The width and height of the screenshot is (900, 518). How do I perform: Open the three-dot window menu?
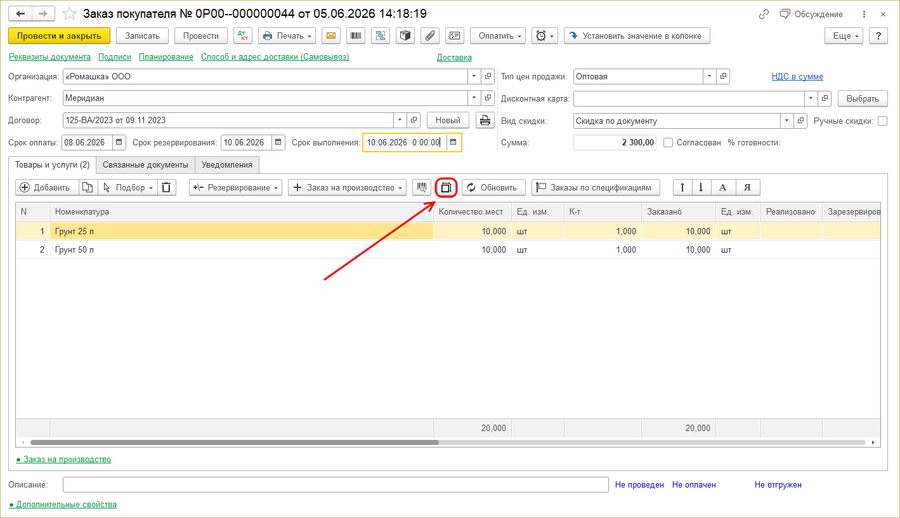(864, 14)
